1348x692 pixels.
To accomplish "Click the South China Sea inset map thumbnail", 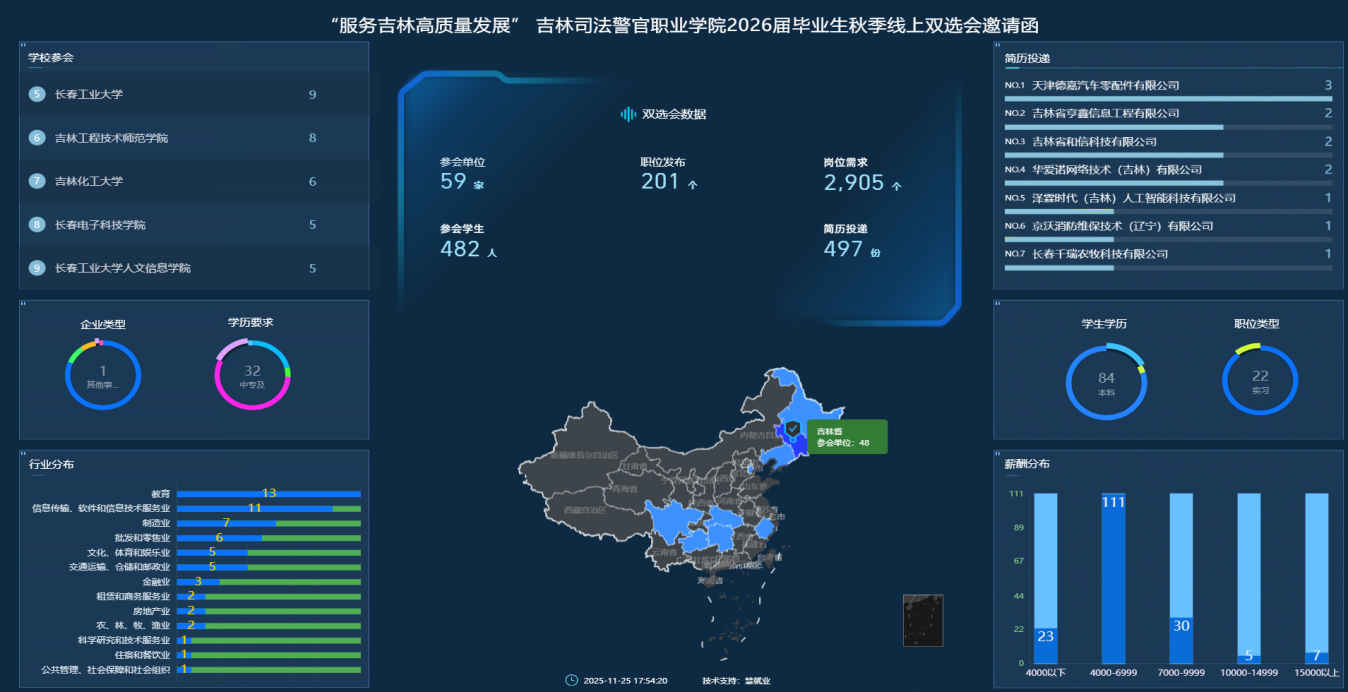I will tap(922, 620).
